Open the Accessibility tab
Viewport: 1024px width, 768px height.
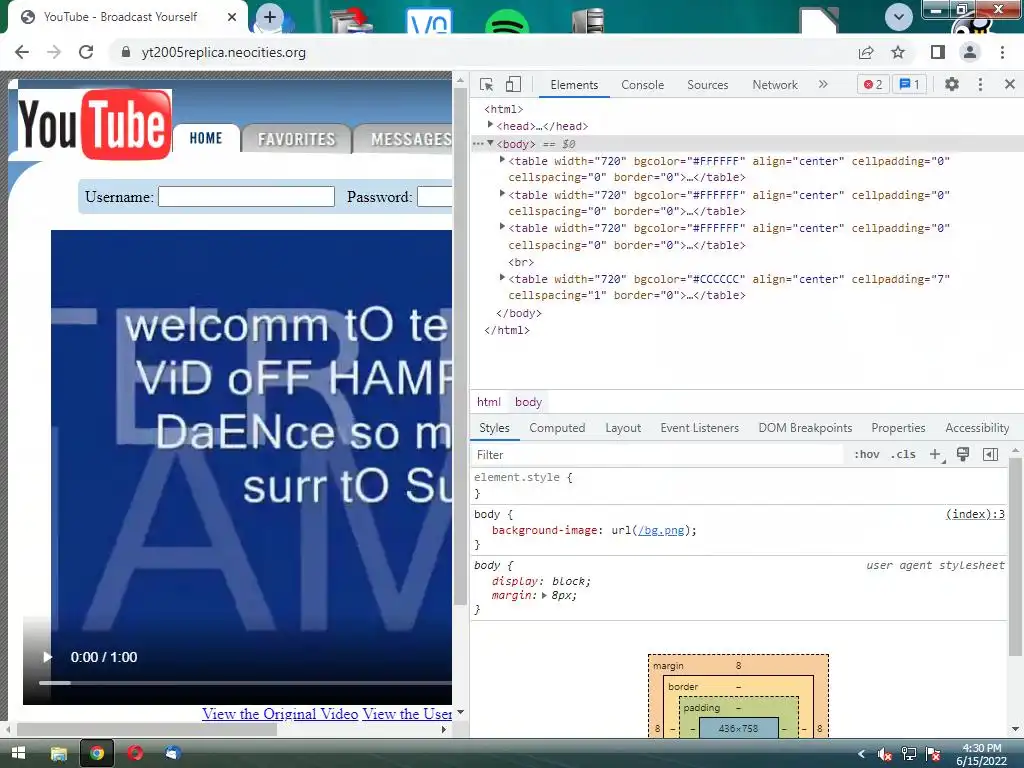coord(977,428)
